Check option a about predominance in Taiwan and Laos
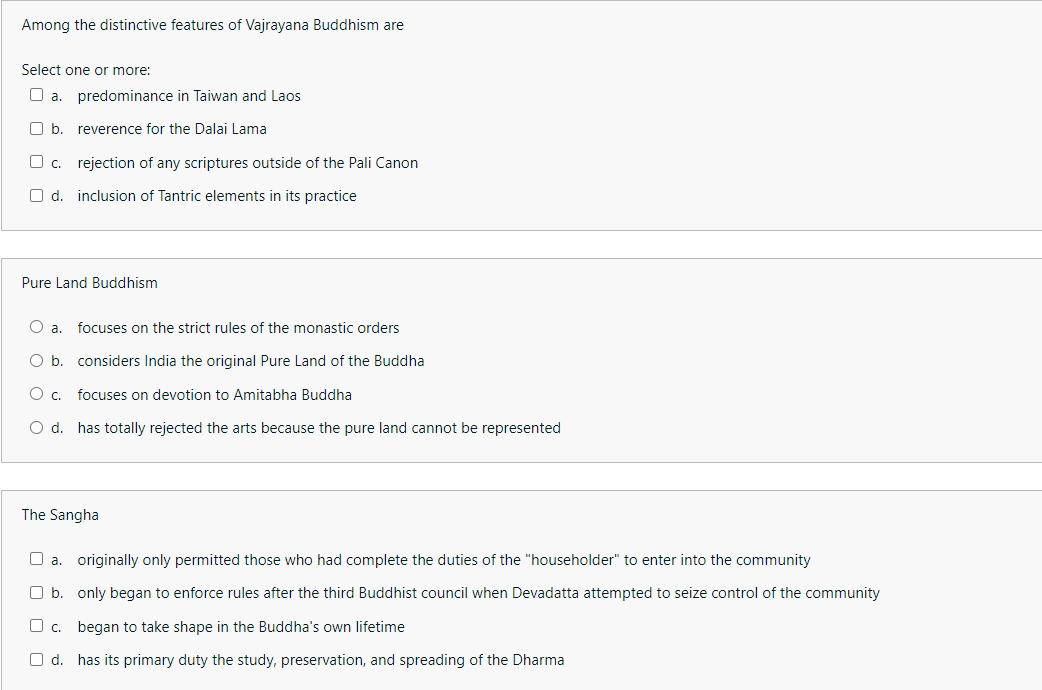 (x=36, y=94)
